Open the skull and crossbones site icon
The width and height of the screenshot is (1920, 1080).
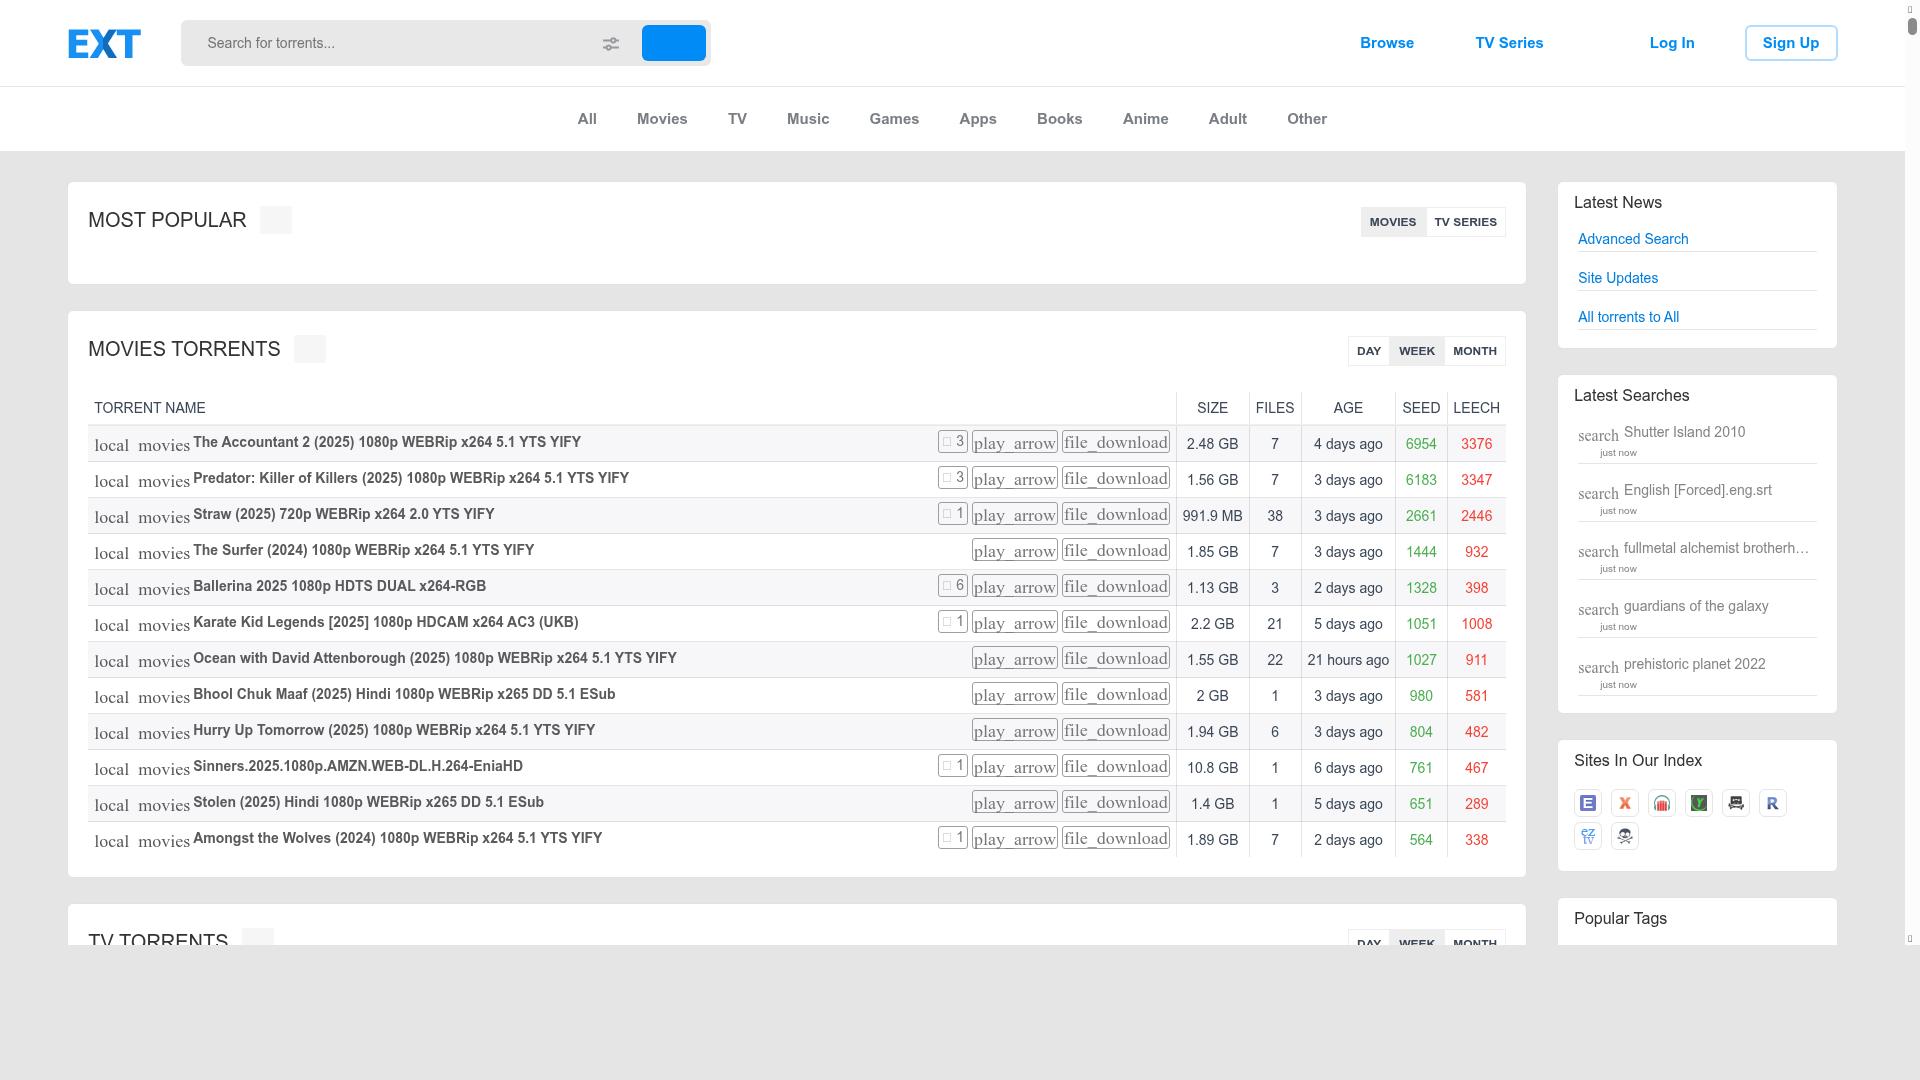(1625, 836)
